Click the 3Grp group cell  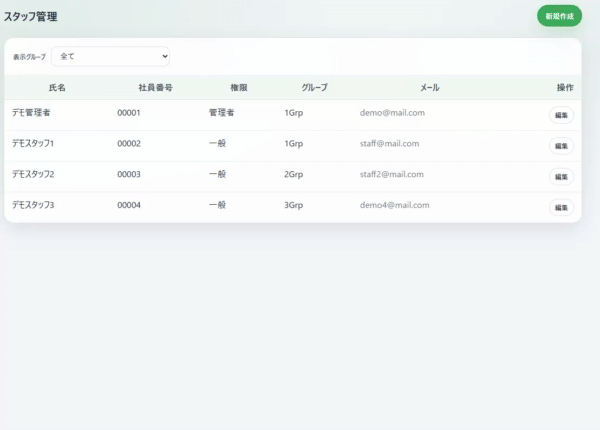tap(293, 205)
